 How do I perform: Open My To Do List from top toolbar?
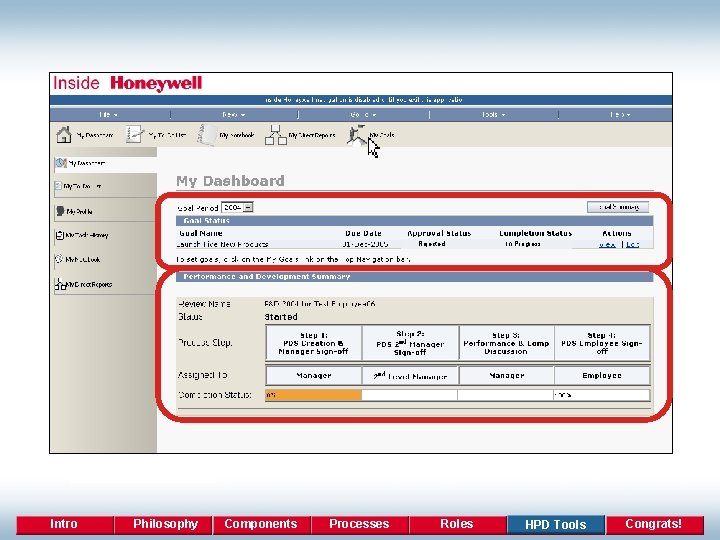tap(156, 135)
